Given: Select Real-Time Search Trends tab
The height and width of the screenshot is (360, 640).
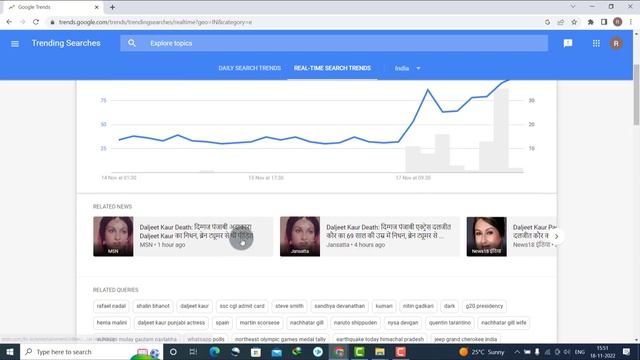Looking at the screenshot, I should pos(332,68).
